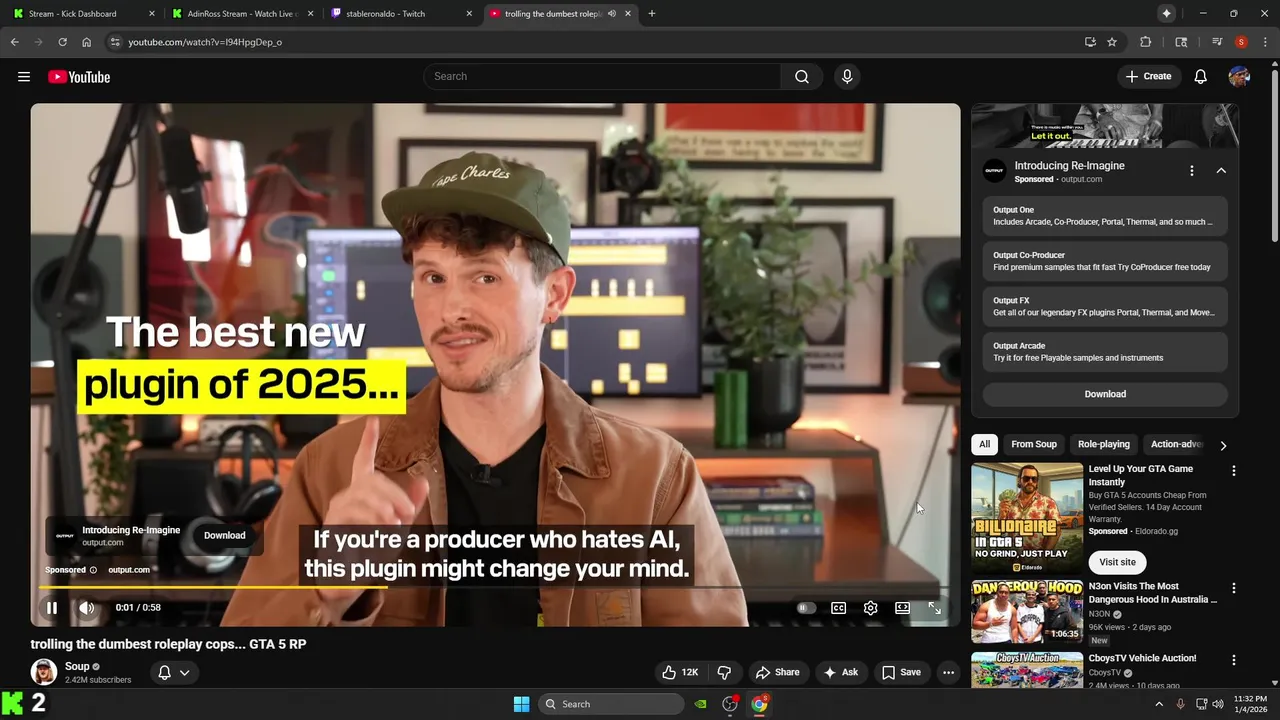Open the Output Co-Producer ad link
Screen dimensions: 1280x720
(x=1105, y=261)
